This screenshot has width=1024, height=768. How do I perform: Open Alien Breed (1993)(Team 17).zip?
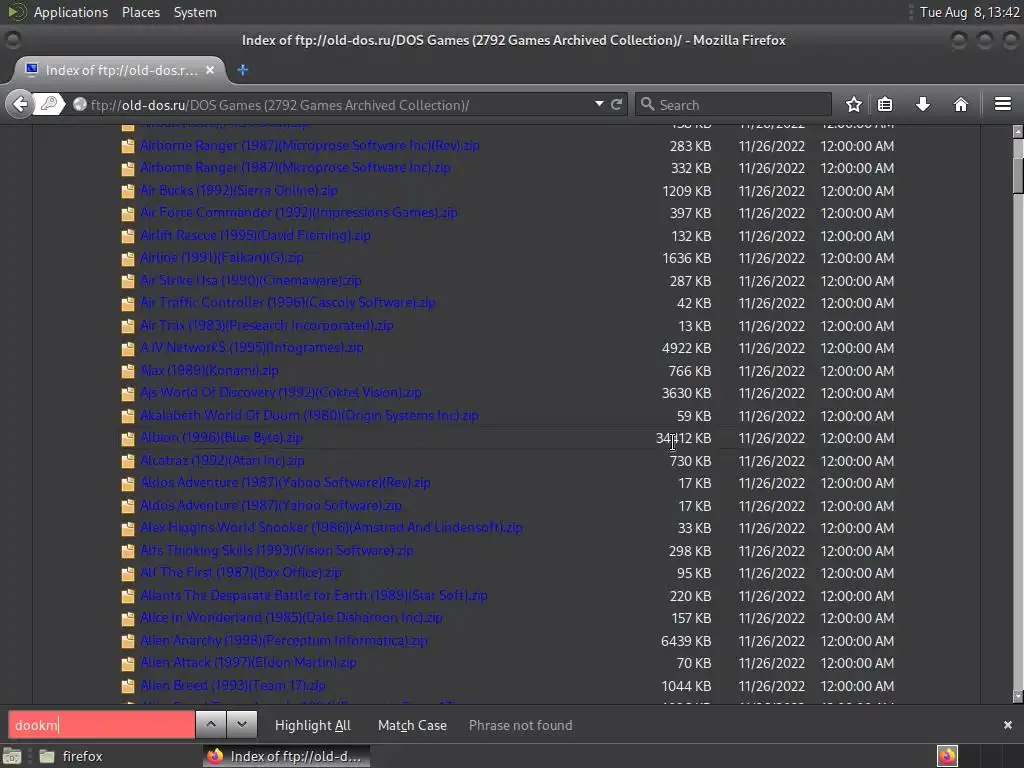click(232, 686)
